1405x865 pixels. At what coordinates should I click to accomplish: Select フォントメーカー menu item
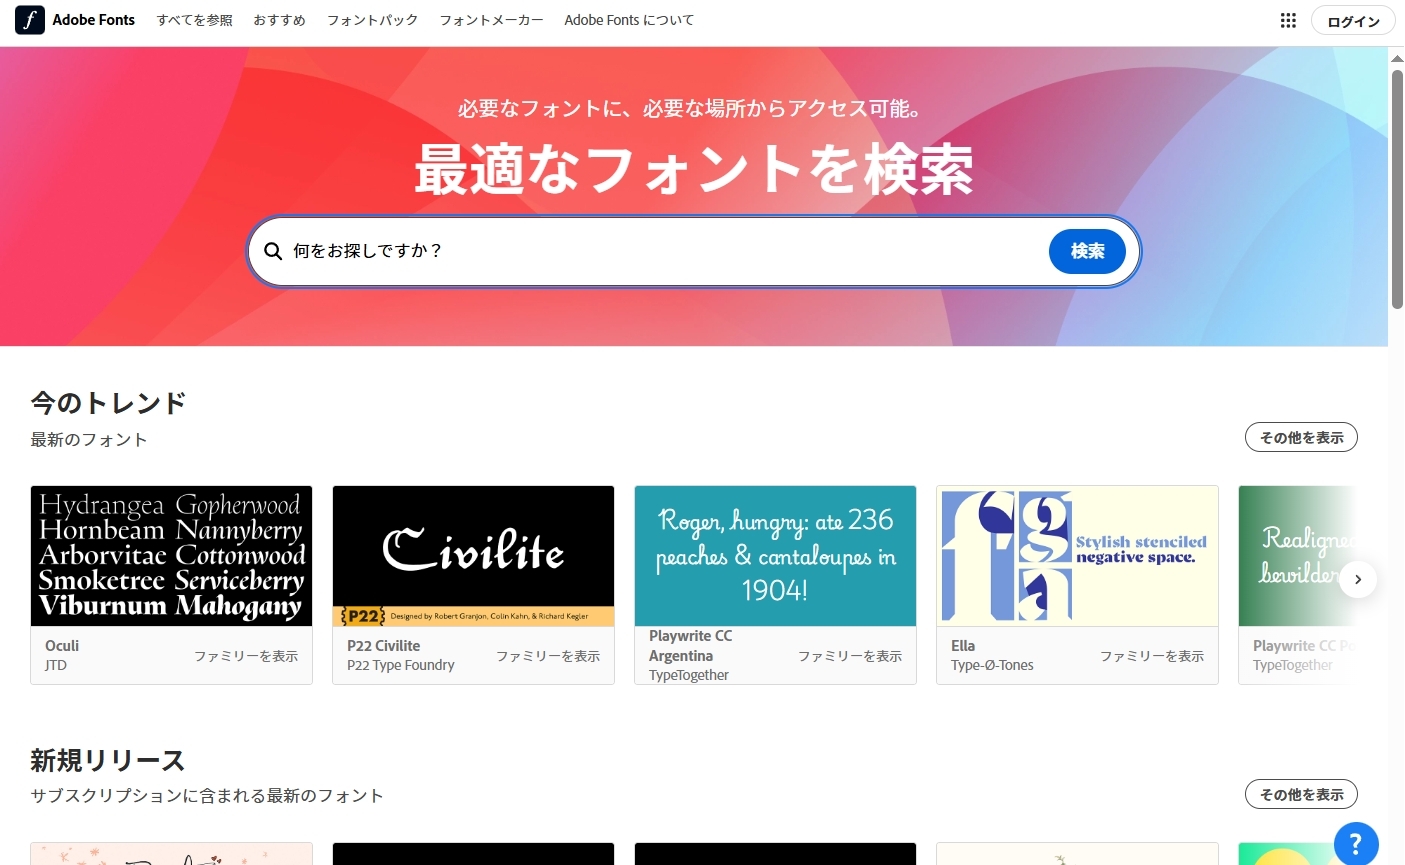coord(491,20)
